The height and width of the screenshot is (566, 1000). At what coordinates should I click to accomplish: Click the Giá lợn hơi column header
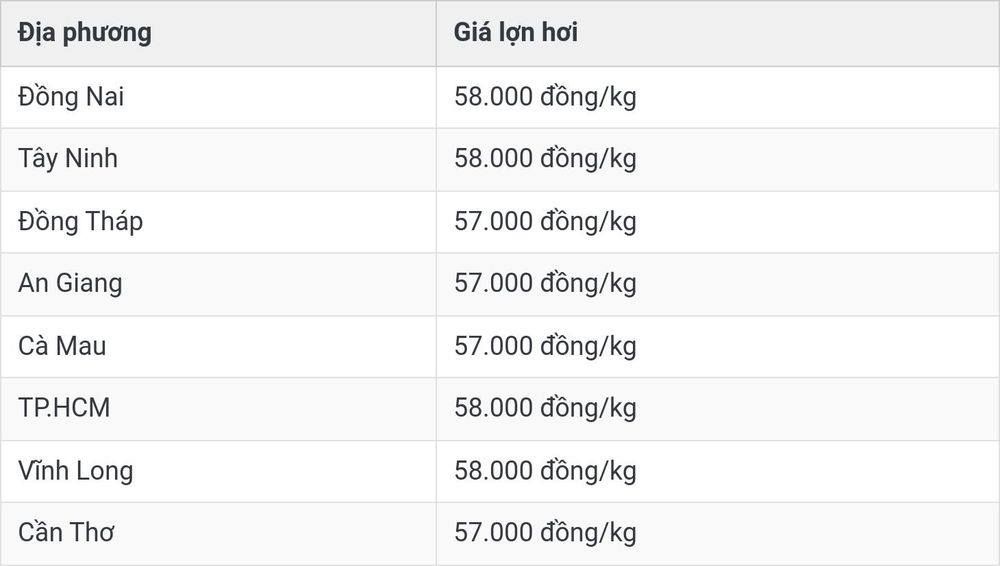point(717,33)
